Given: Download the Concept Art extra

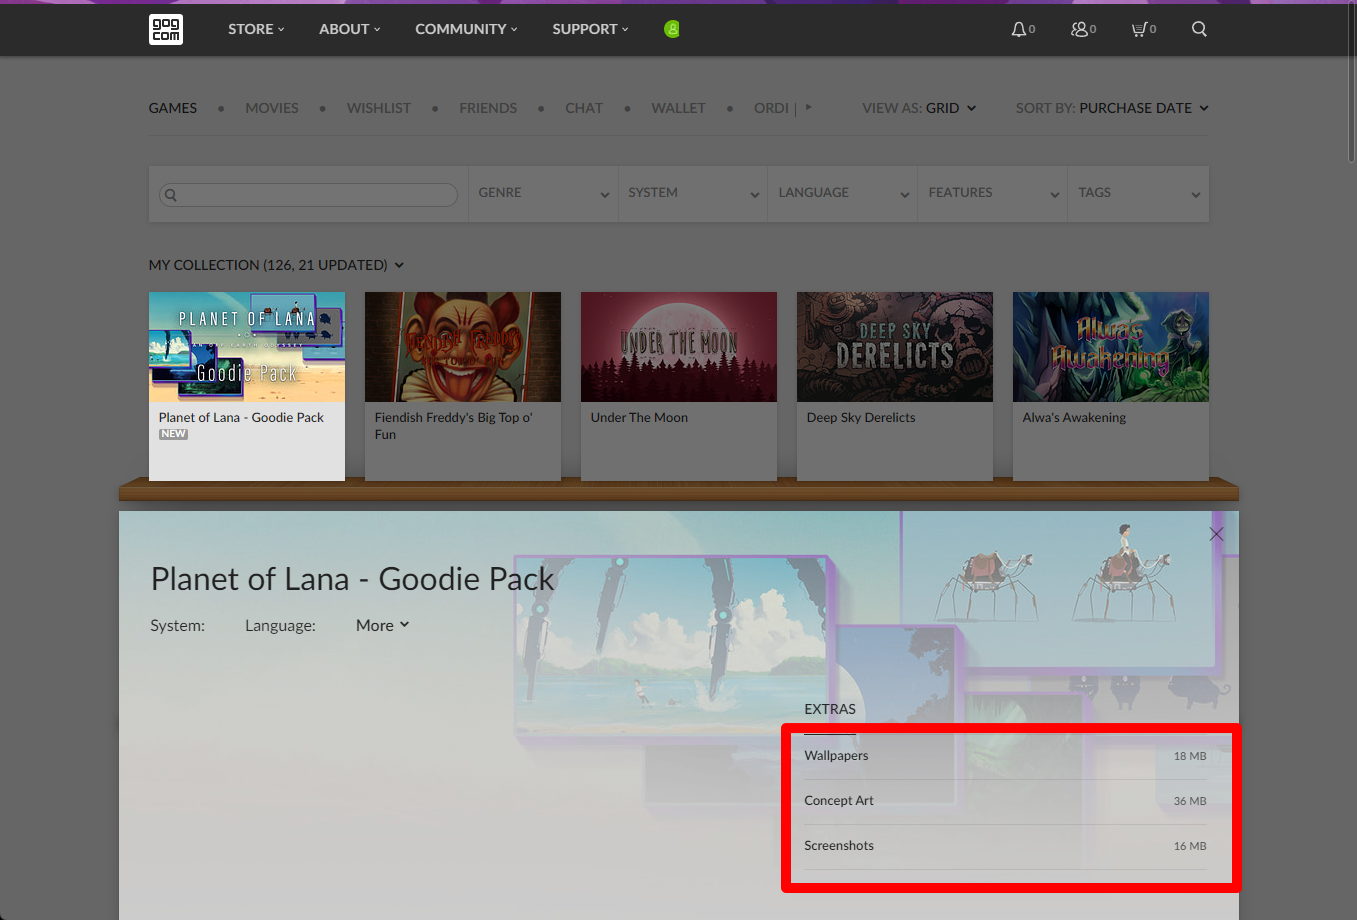Looking at the screenshot, I should pos(1005,801).
